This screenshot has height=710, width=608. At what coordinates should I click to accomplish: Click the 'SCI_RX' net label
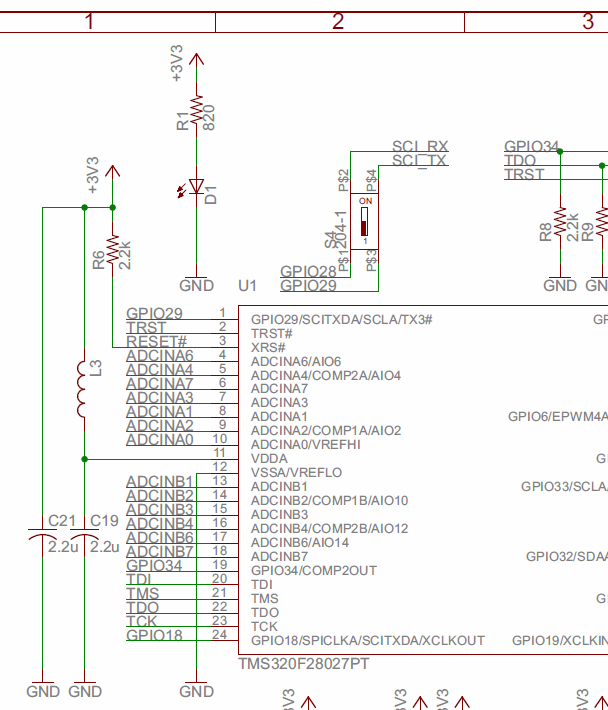click(x=420, y=146)
